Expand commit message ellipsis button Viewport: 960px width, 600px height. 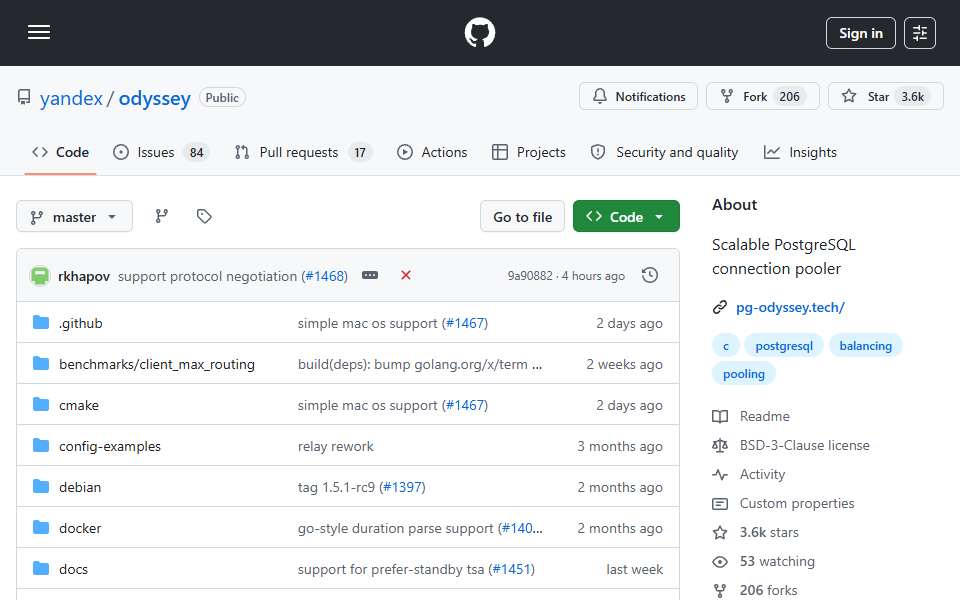pyautogui.click(x=370, y=276)
